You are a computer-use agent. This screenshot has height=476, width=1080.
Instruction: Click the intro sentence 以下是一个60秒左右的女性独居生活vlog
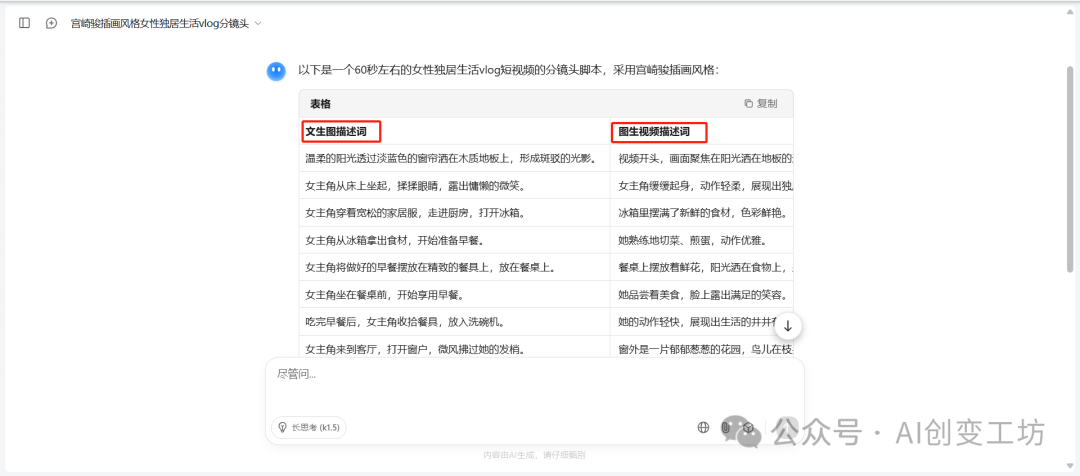(508, 70)
